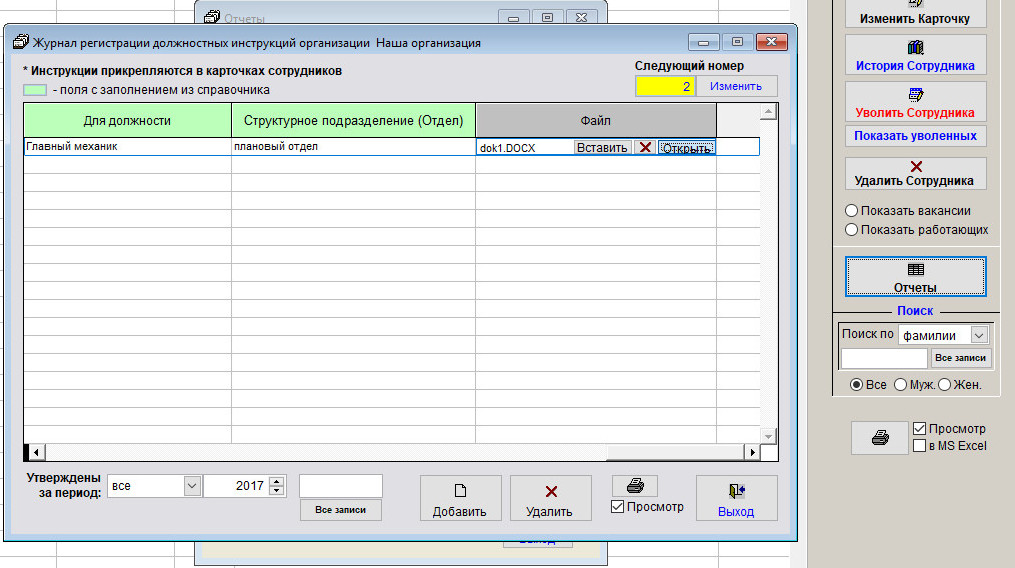The image size is (1015, 568).
Task: Click Показать уволенных button
Action: click(915, 136)
